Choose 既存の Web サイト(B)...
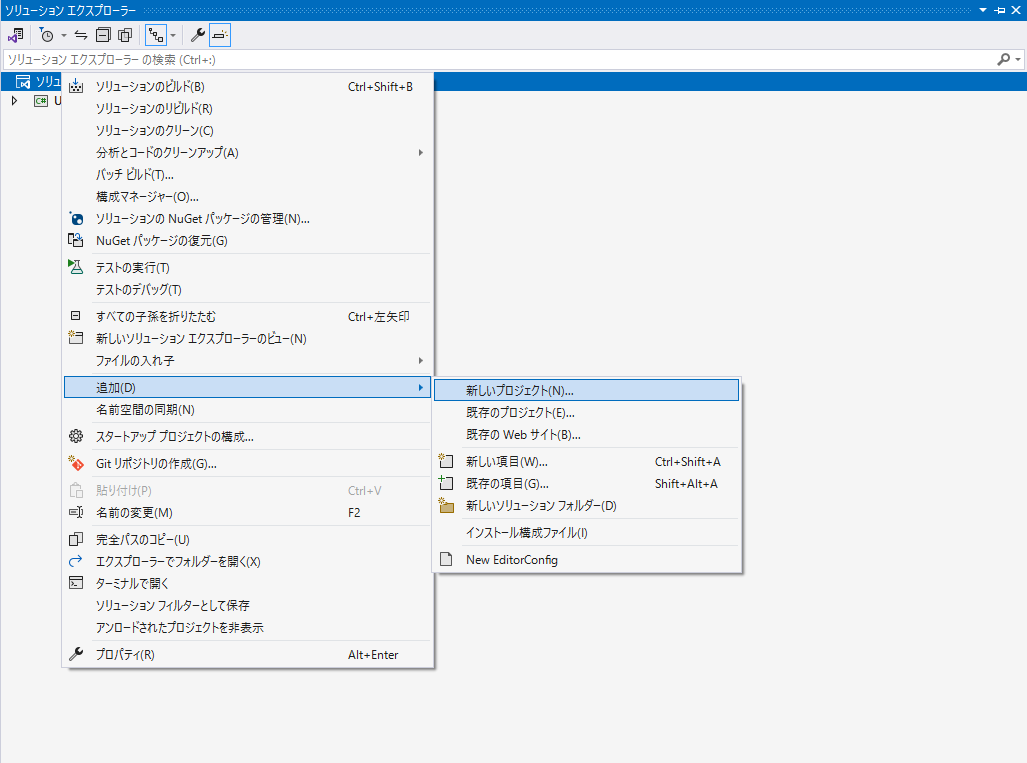 (x=587, y=435)
